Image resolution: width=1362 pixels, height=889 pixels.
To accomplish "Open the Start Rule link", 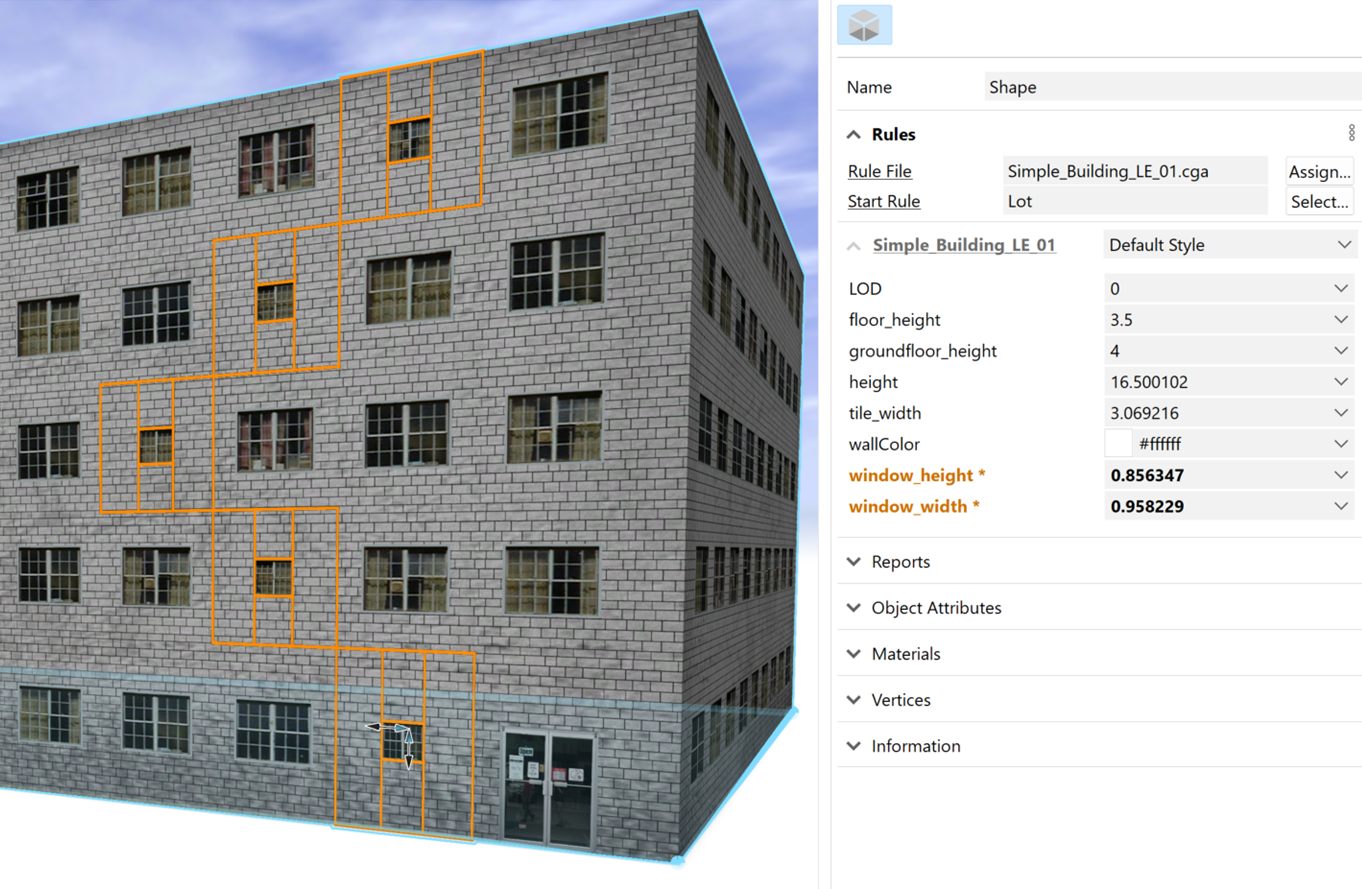I will pos(884,202).
